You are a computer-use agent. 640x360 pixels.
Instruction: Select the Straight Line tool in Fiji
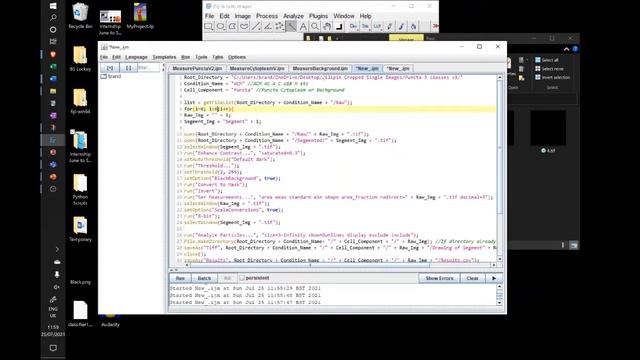(x=256, y=27)
